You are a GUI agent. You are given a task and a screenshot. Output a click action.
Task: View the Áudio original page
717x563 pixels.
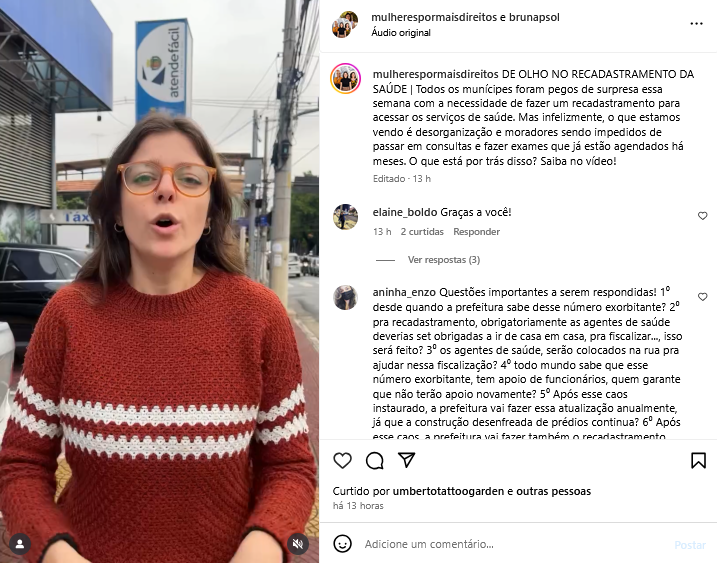(x=401, y=33)
